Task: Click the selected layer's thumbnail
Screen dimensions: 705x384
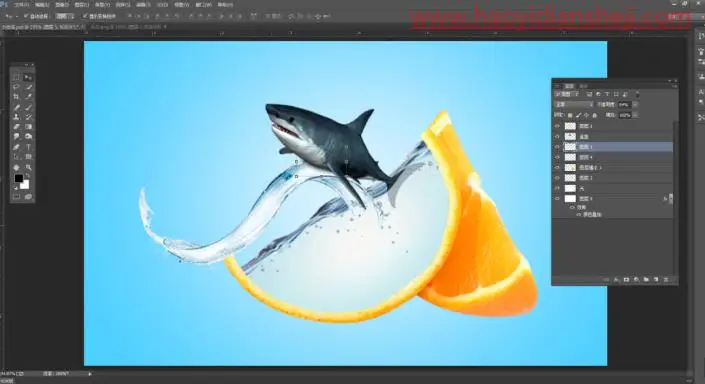Action: click(x=570, y=147)
